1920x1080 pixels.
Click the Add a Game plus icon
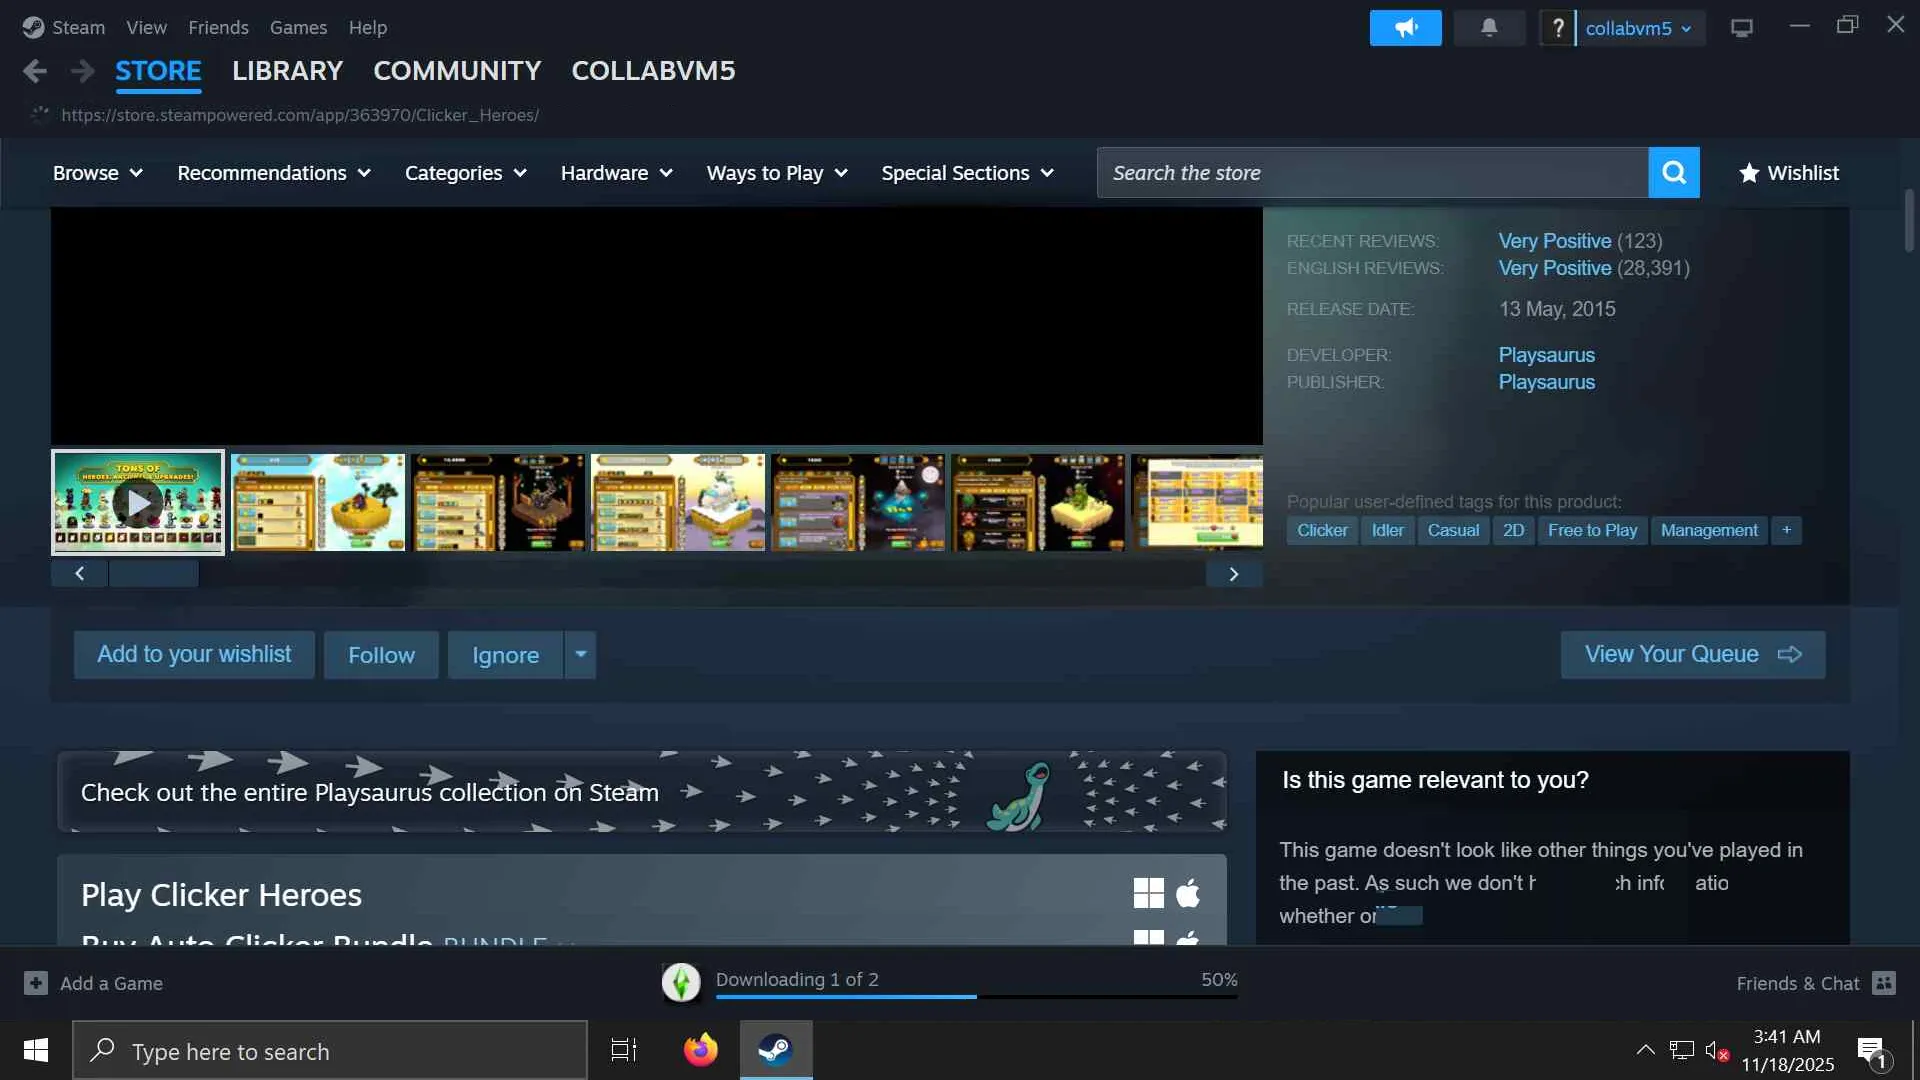pos(36,983)
